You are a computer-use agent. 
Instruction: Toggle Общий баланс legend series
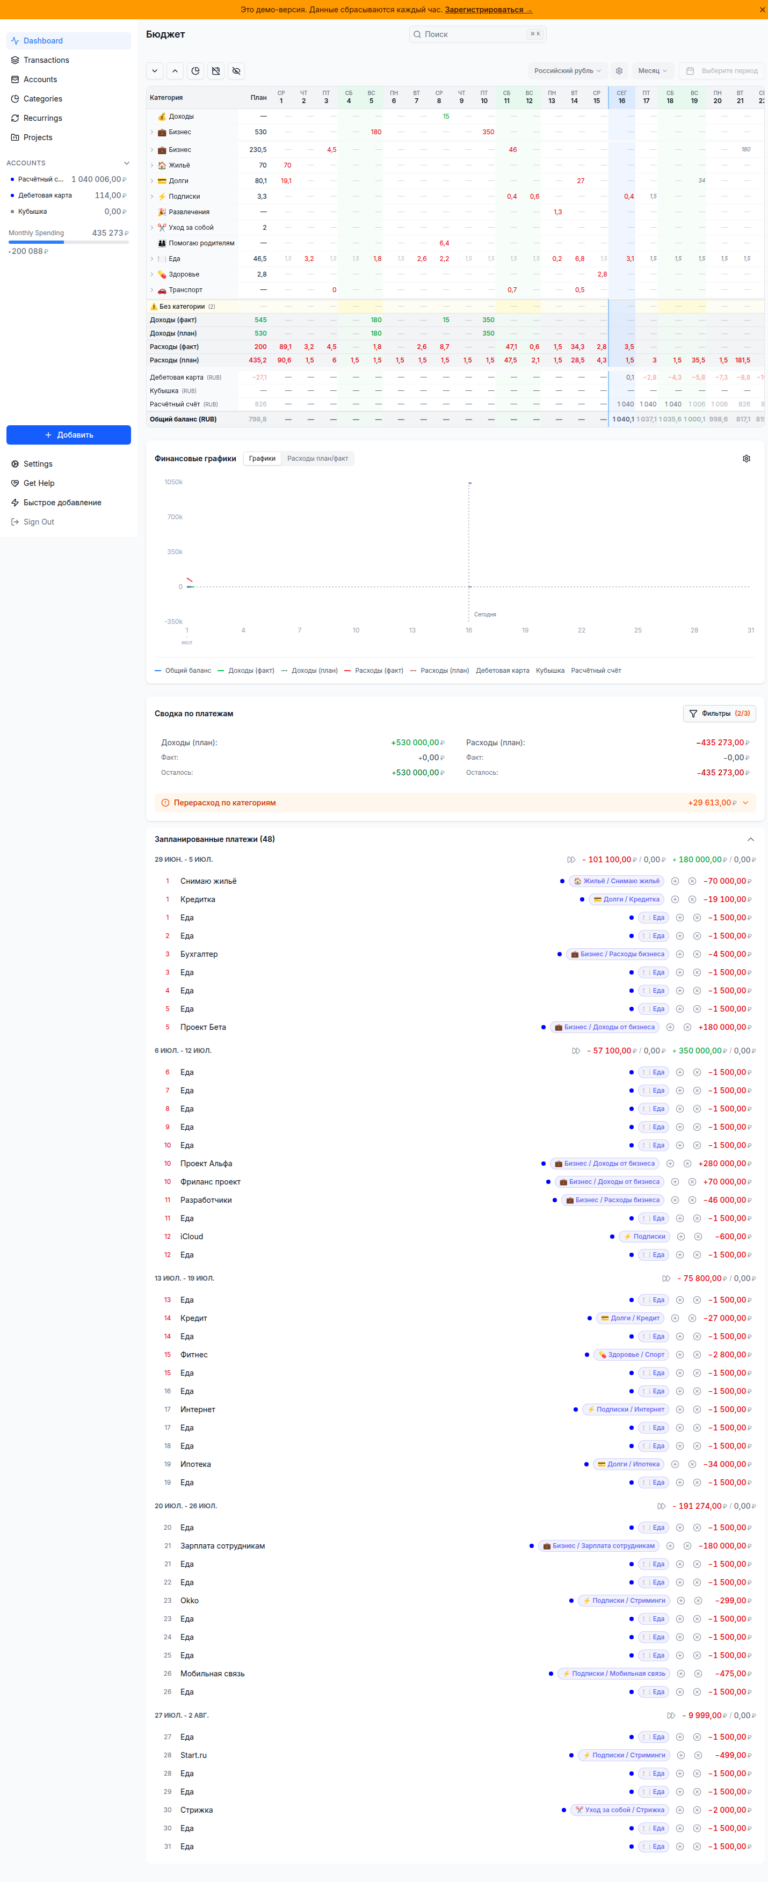[183, 670]
